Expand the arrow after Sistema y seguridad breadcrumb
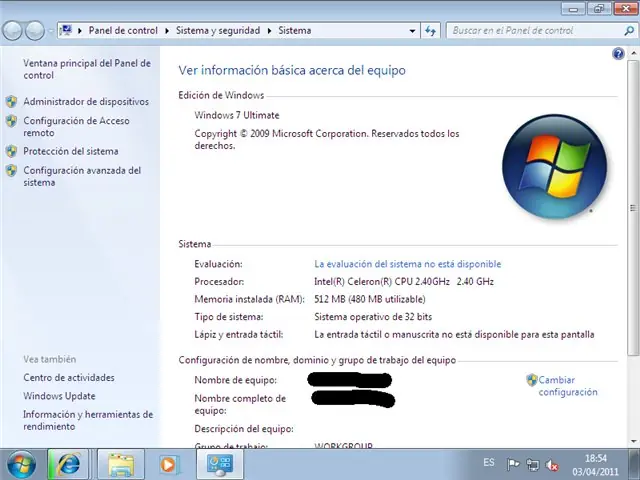This screenshot has width=640, height=480. (269, 31)
